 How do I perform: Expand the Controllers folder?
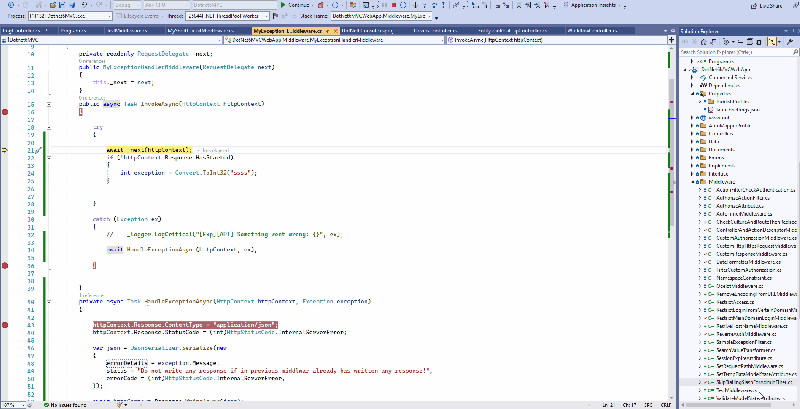pos(693,134)
